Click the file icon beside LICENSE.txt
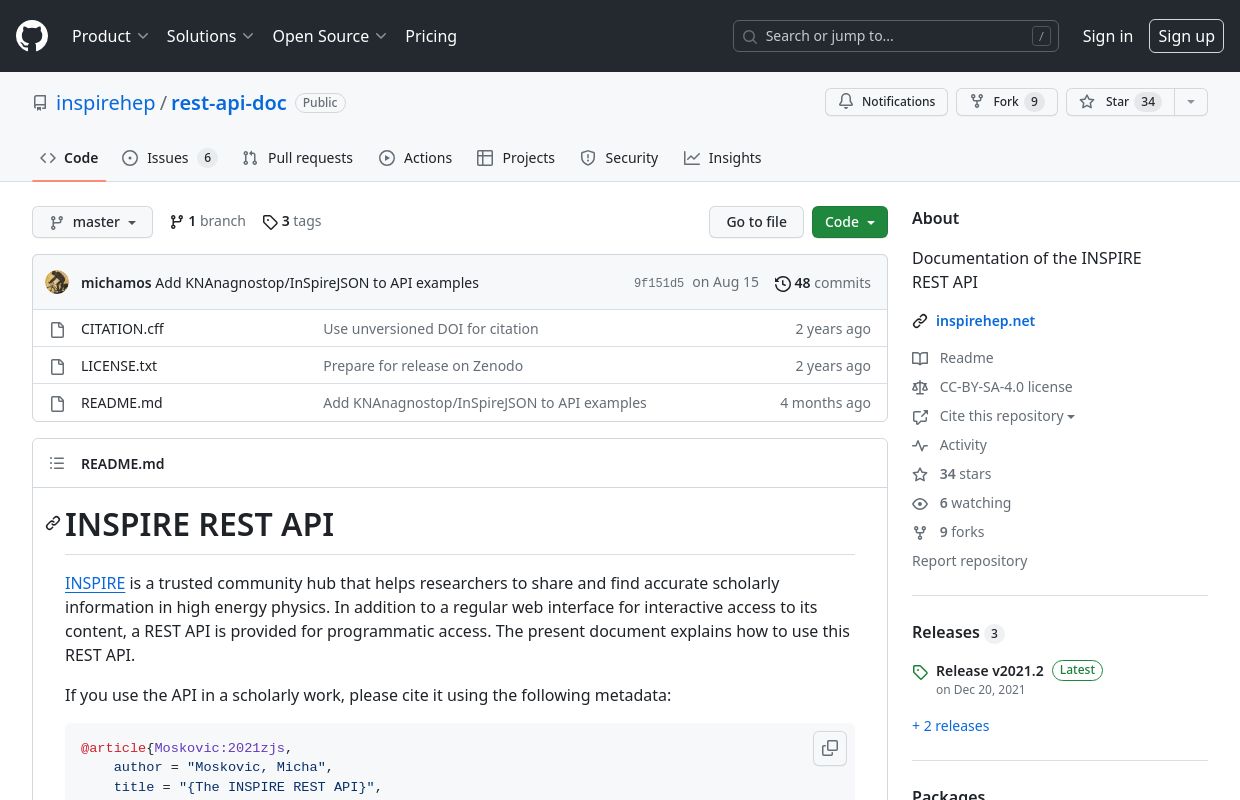The image size is (1240, 800). [x=57, y=366]
